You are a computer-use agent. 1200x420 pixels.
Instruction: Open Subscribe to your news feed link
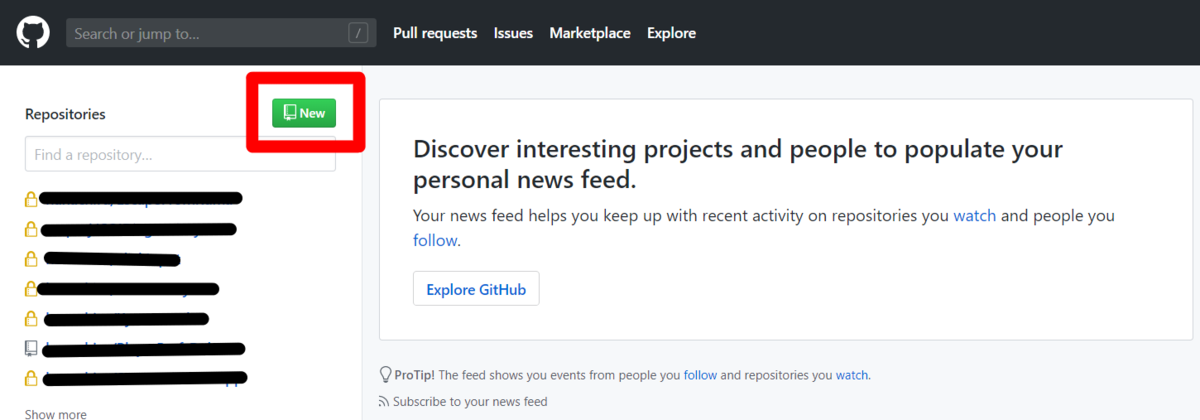coord(470,402)
